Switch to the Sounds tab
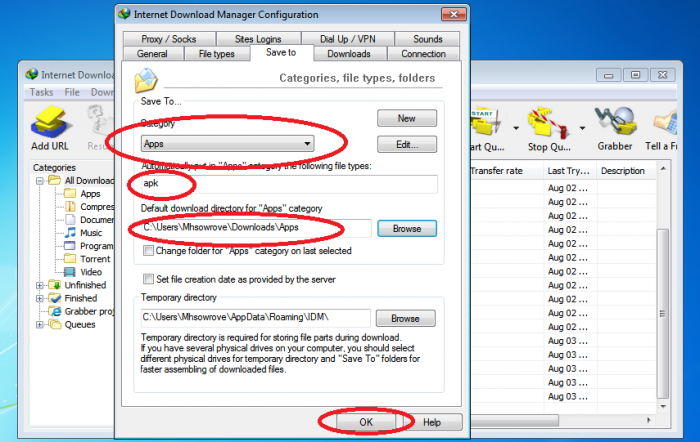Image resolution: width=700 pixels, height=442 pixels. (428, 39)
